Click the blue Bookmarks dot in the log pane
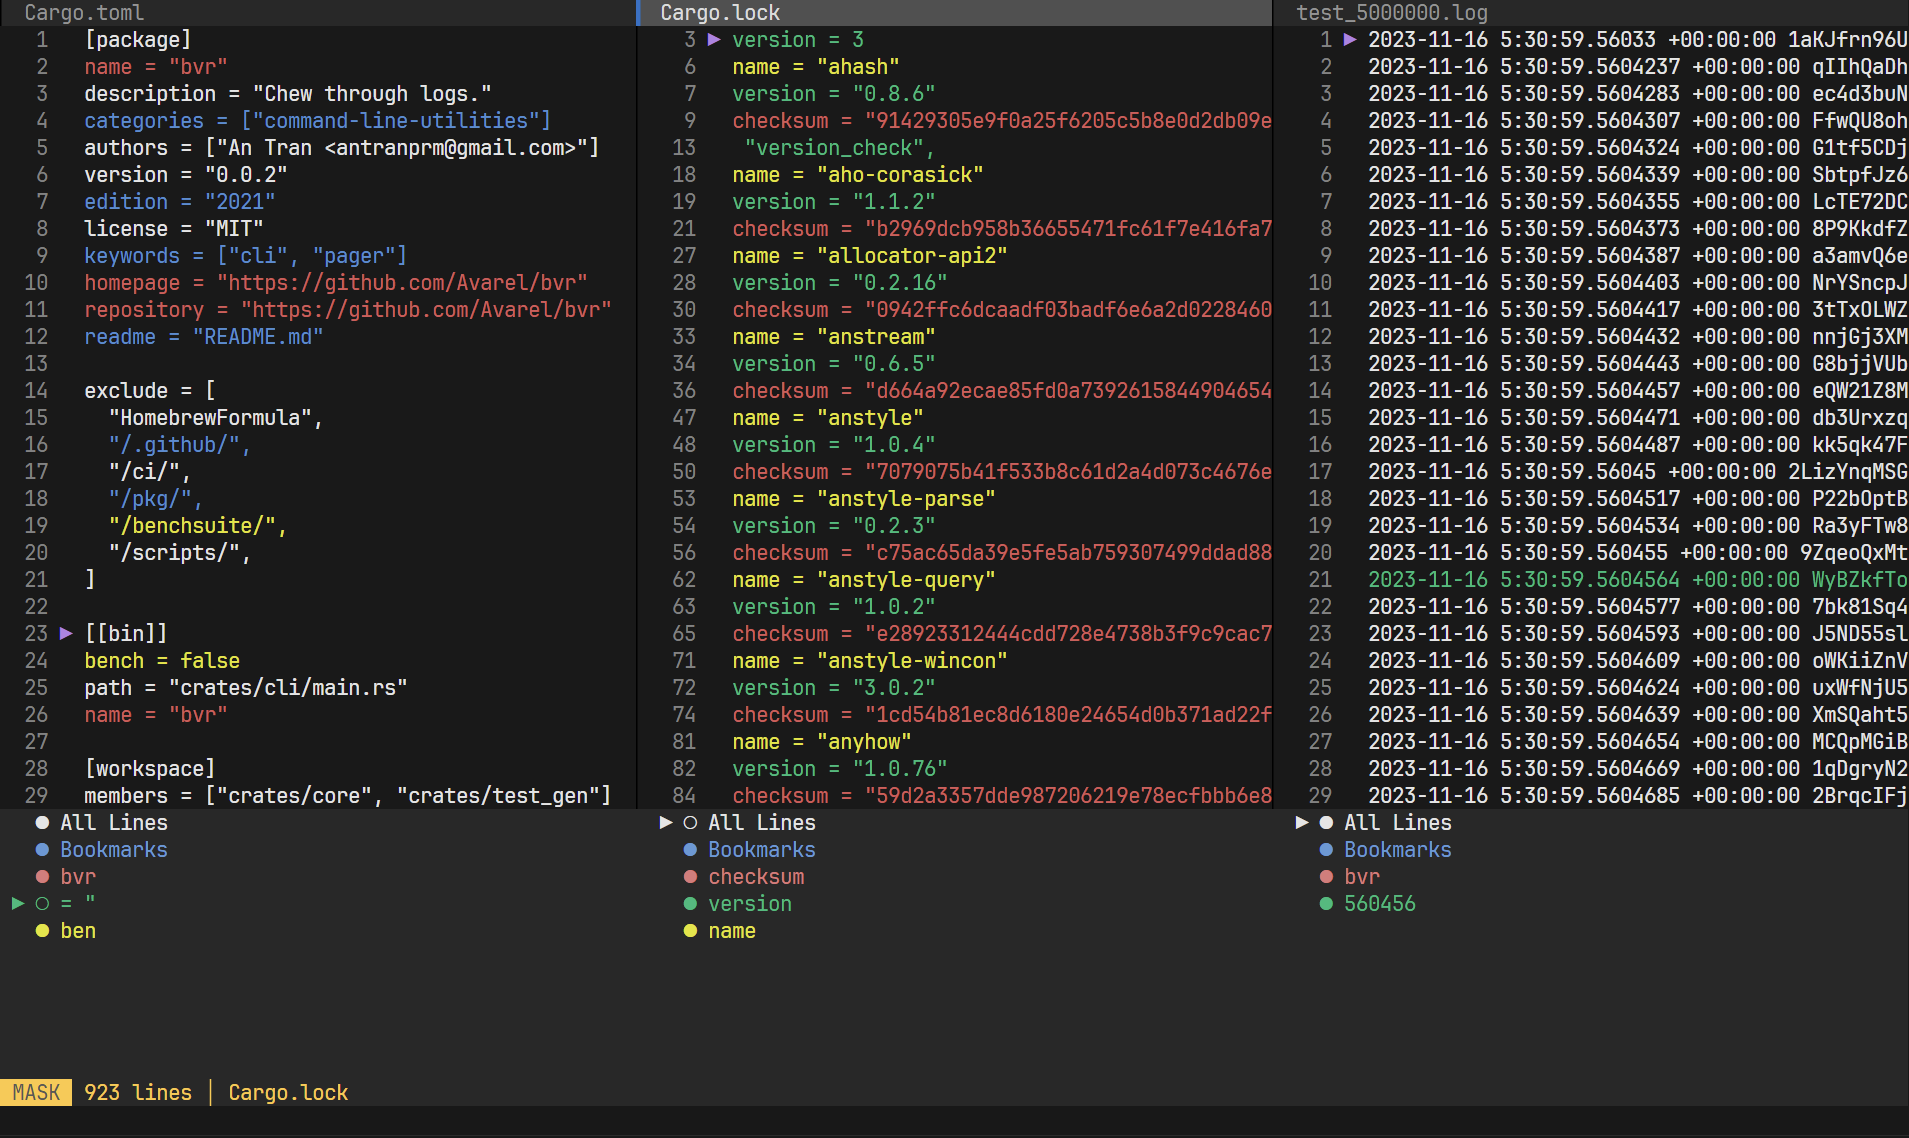Screen dimensions: 1909x1138 [x=1325, y=850]
